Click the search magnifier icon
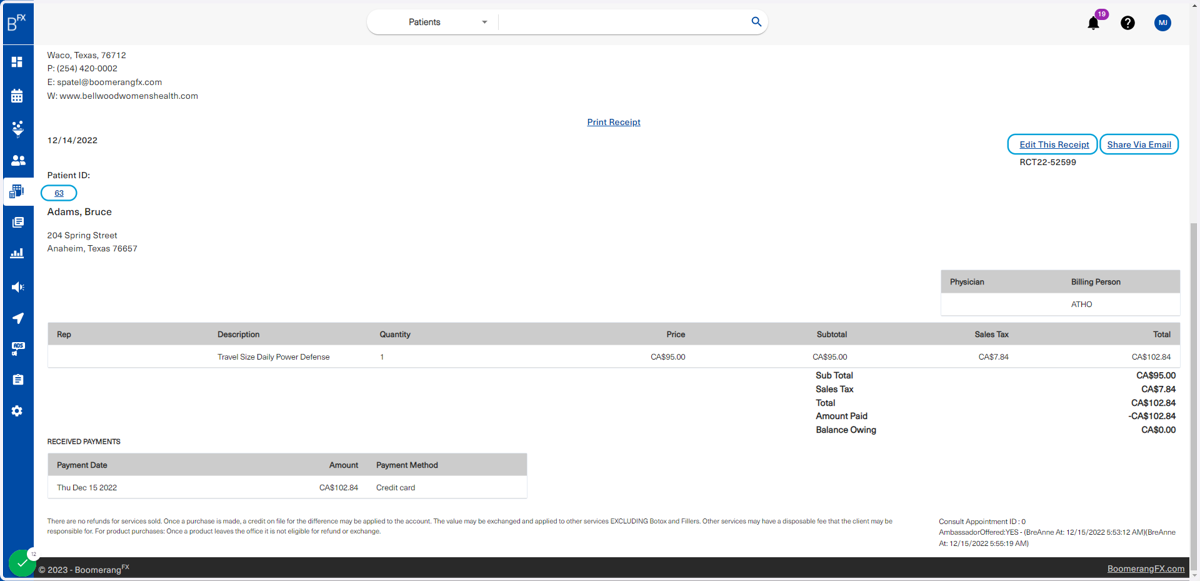 [x=756, y=22]
